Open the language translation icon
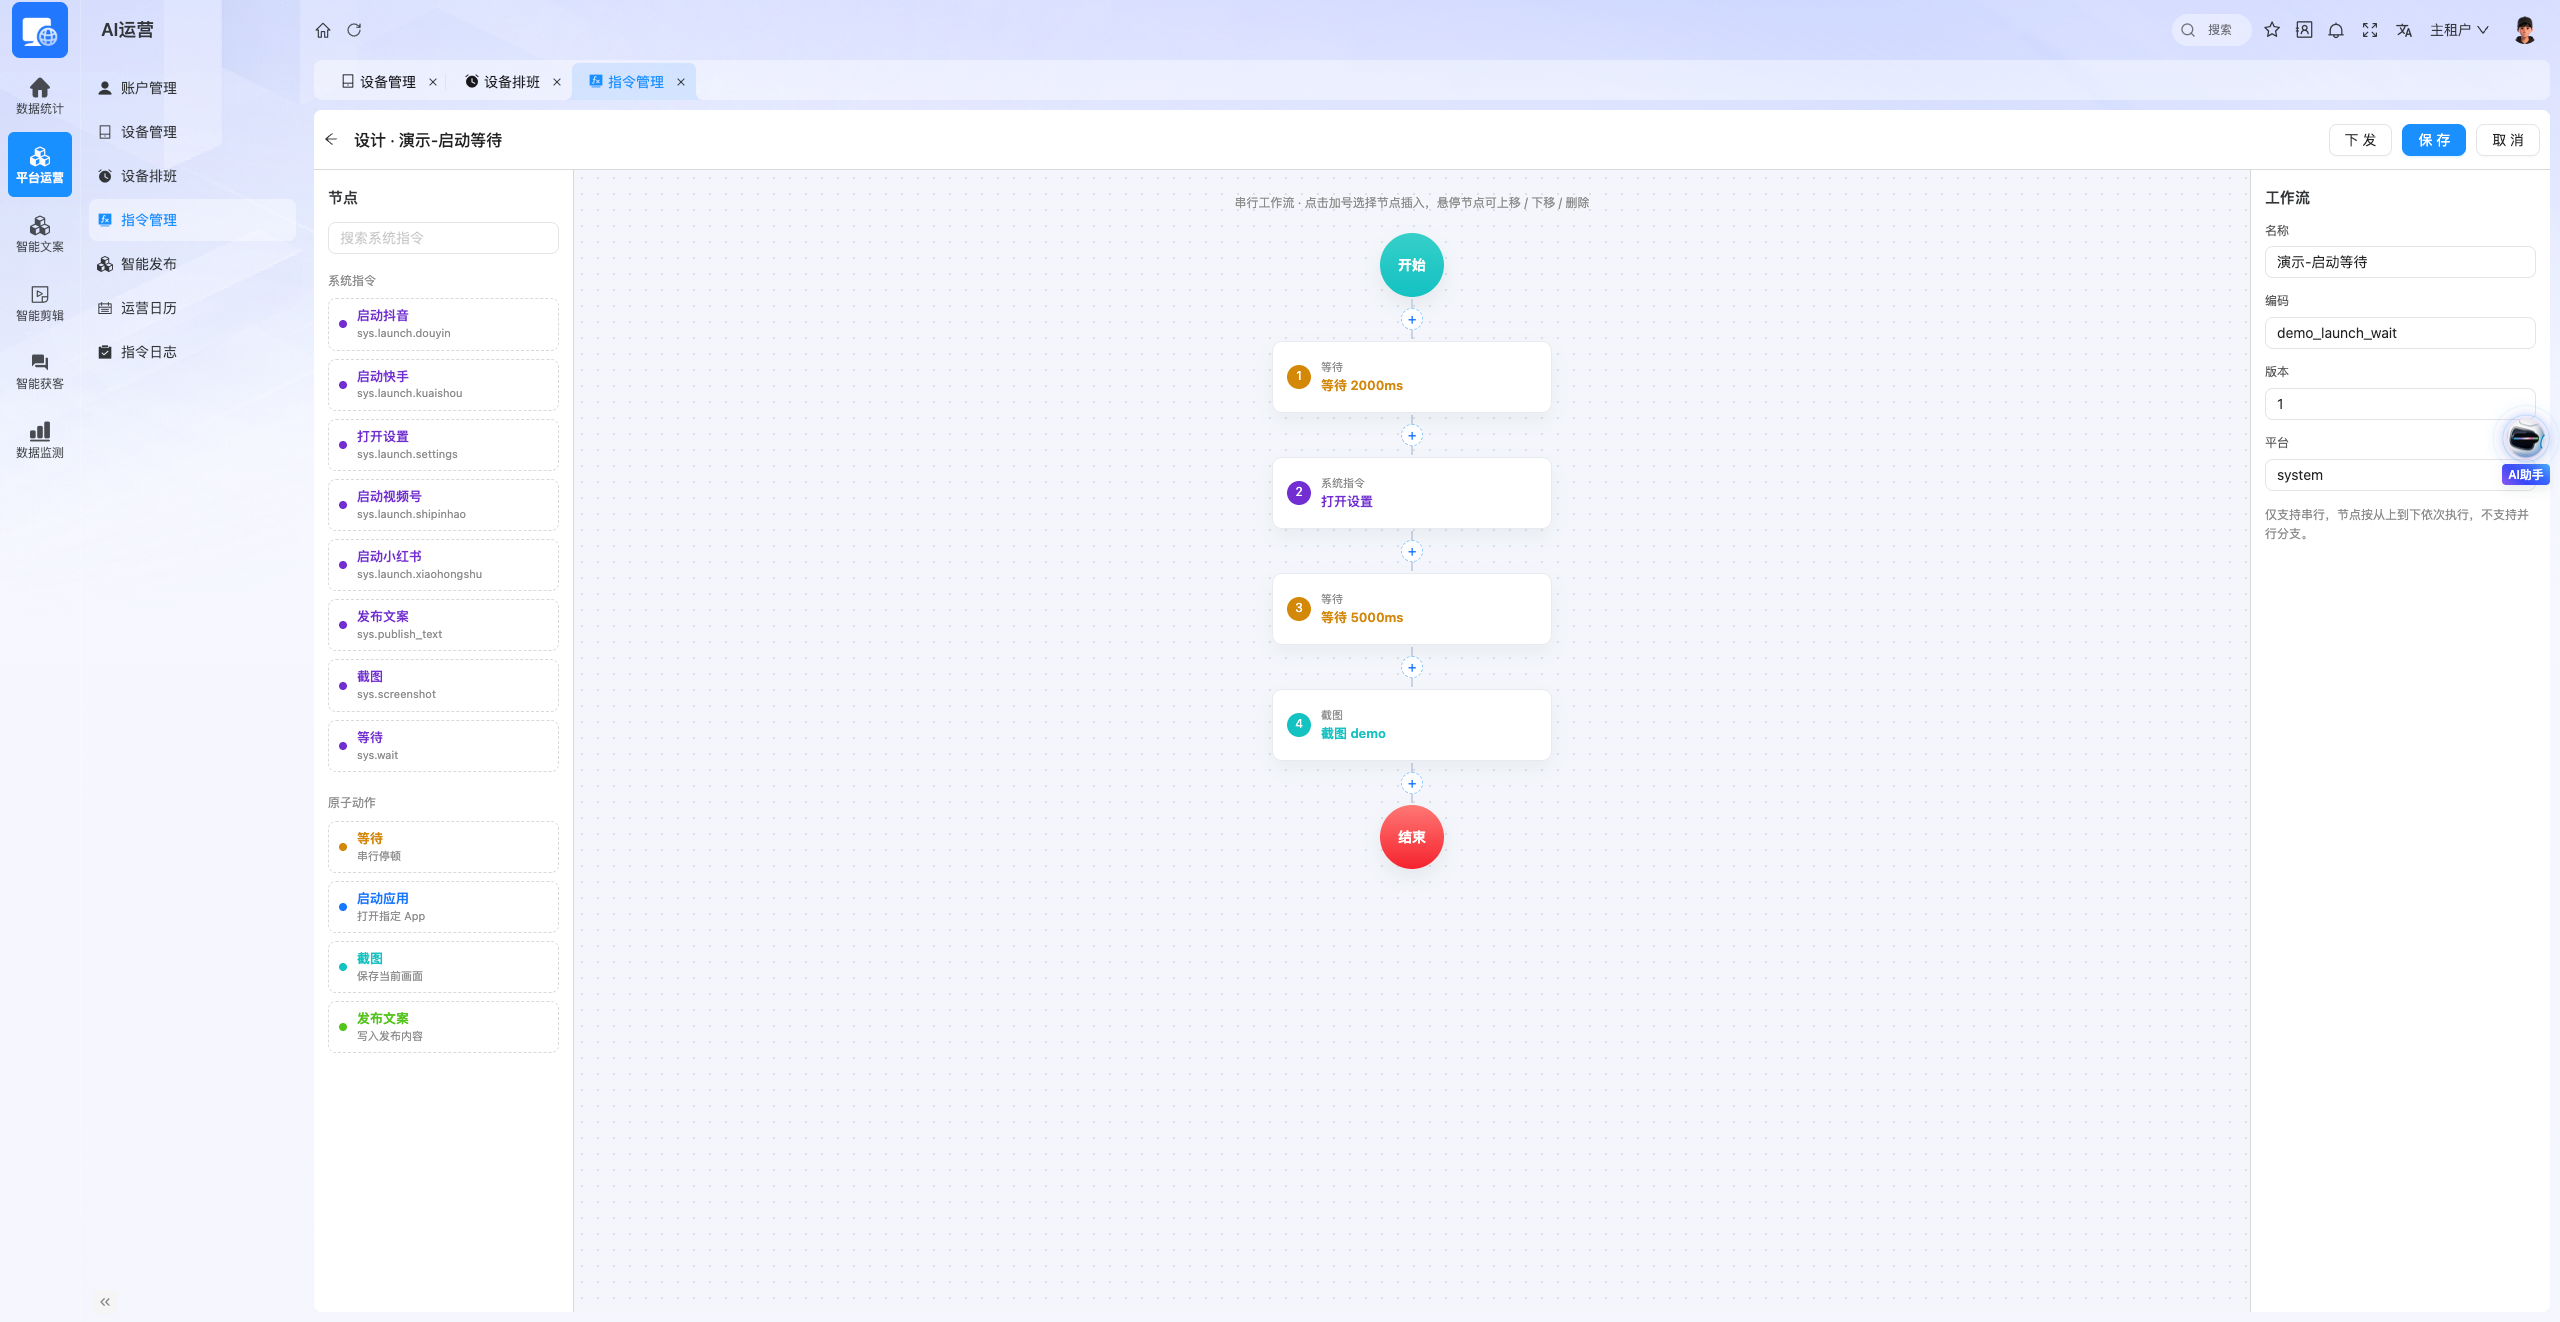The width and height of the screenshot is (2560, 1322). point(2404,30)
